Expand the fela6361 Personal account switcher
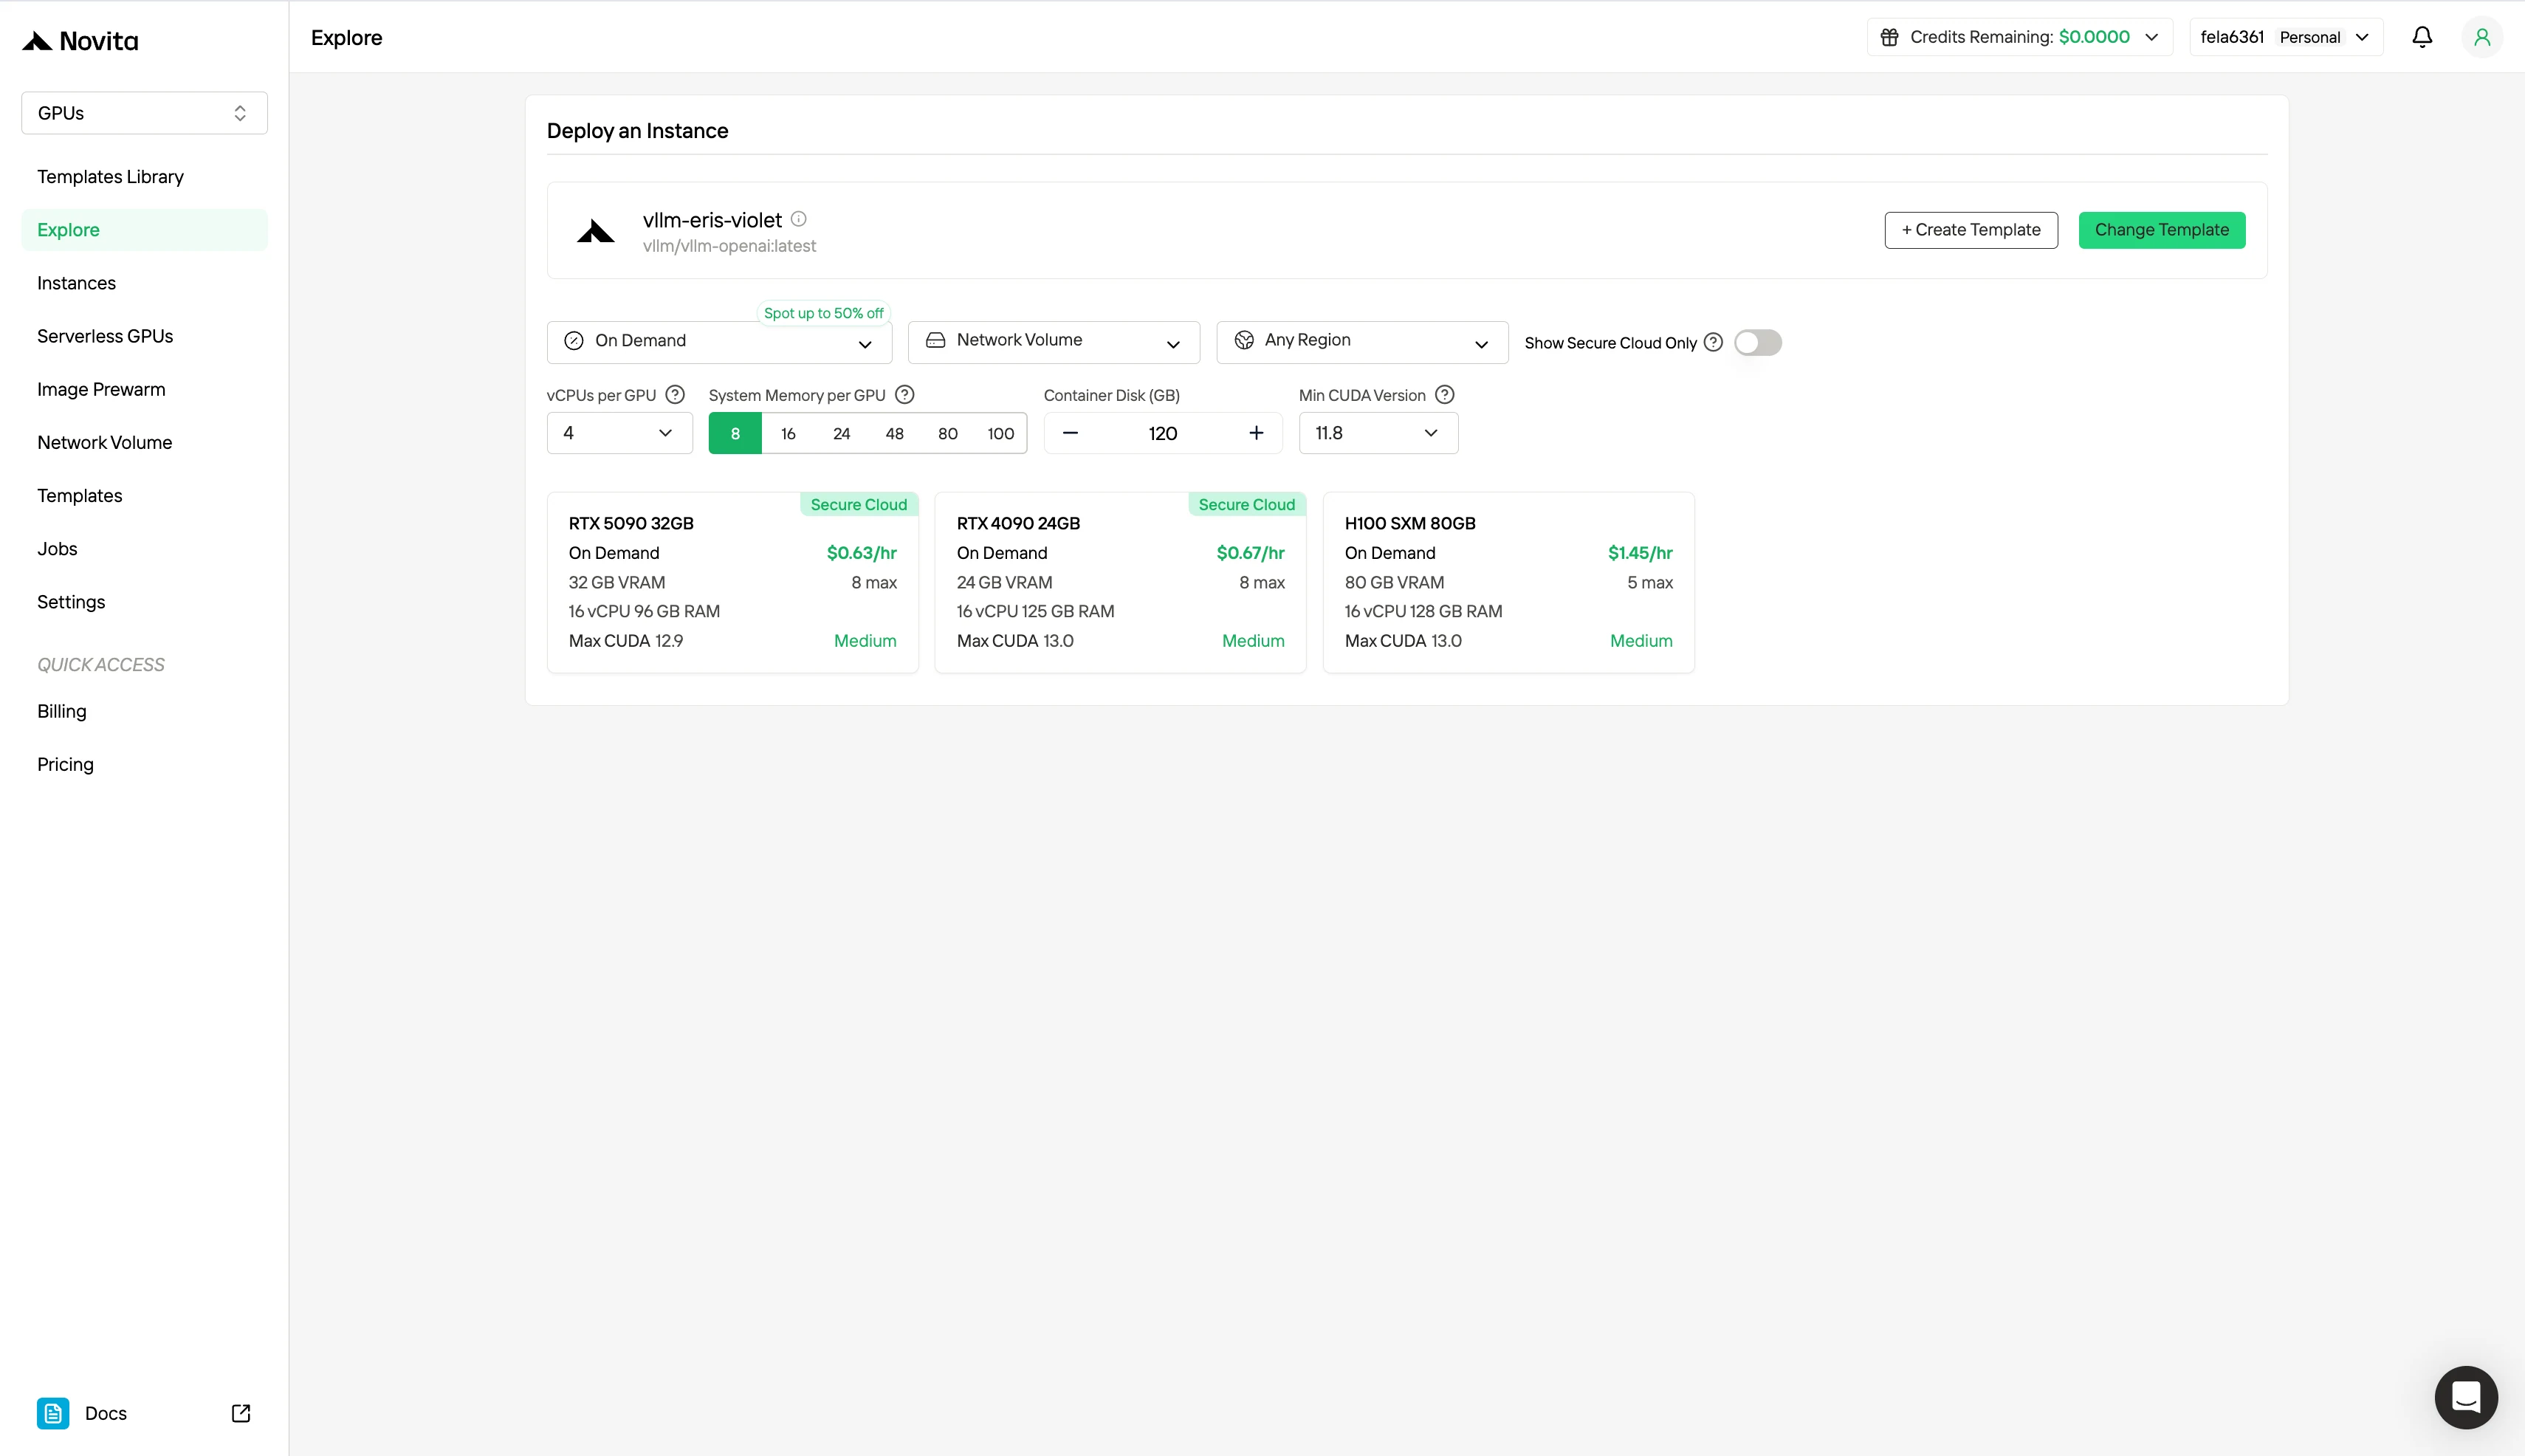Image resolution: width=2525 pixels, height=1456 pixels. (x=2286, y=37)
